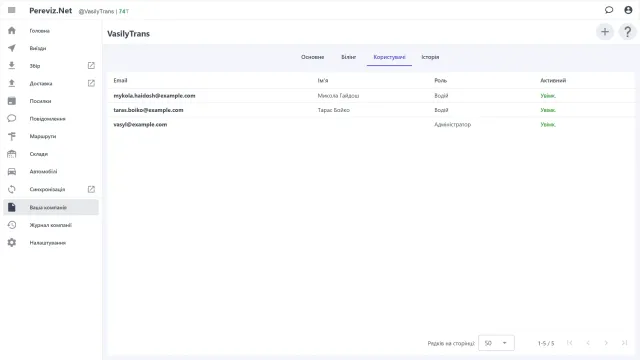Open Налаштування settings gear item
The width and height of the screenshot is (640, 360).
51,242
